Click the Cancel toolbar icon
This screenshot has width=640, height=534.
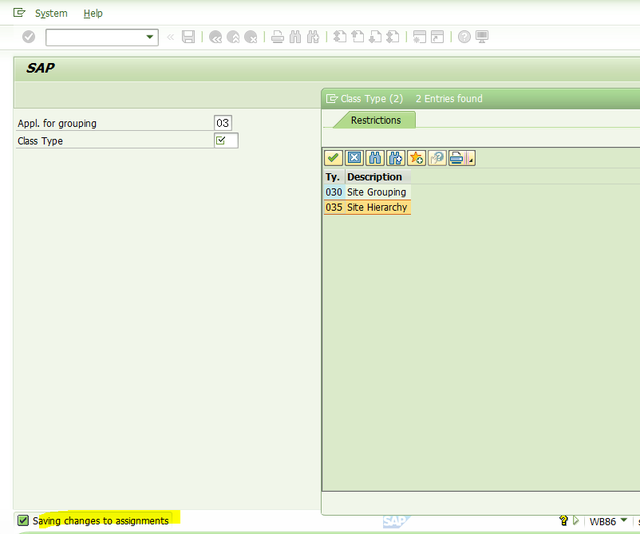(x=251, y=37)
